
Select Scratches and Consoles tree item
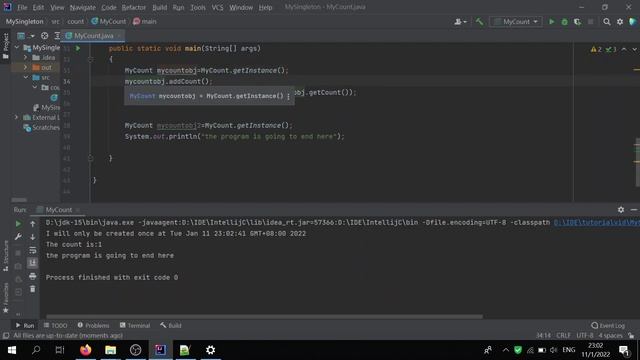click(41, 127)
